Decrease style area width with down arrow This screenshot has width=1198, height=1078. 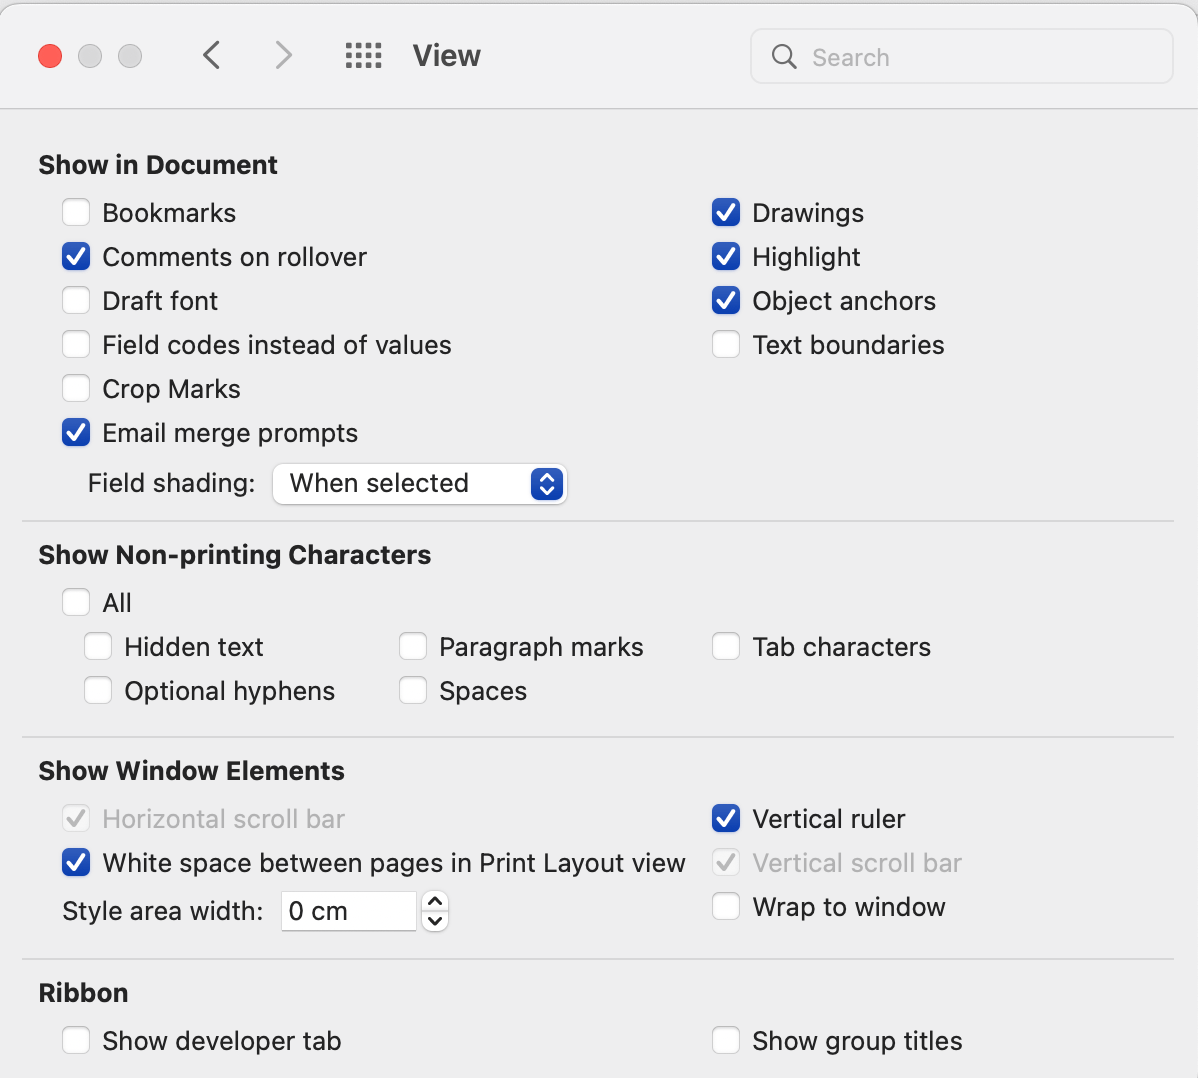(435, 920)
